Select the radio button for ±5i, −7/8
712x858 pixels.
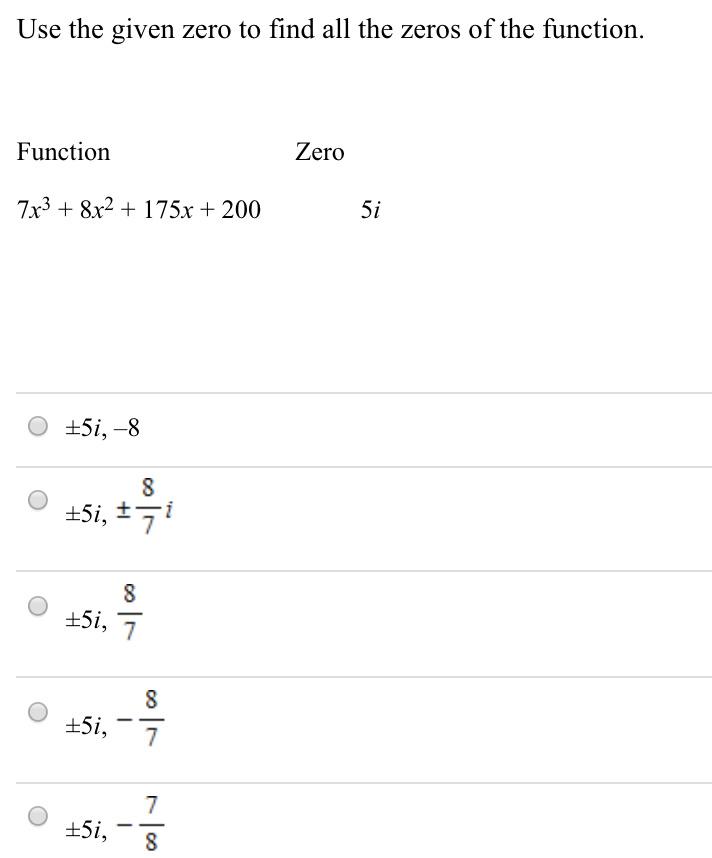(37, 816)
